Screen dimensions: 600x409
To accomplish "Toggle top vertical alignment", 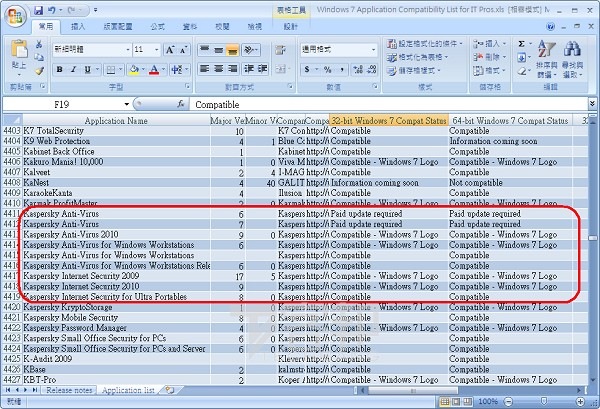I will 204,50.
